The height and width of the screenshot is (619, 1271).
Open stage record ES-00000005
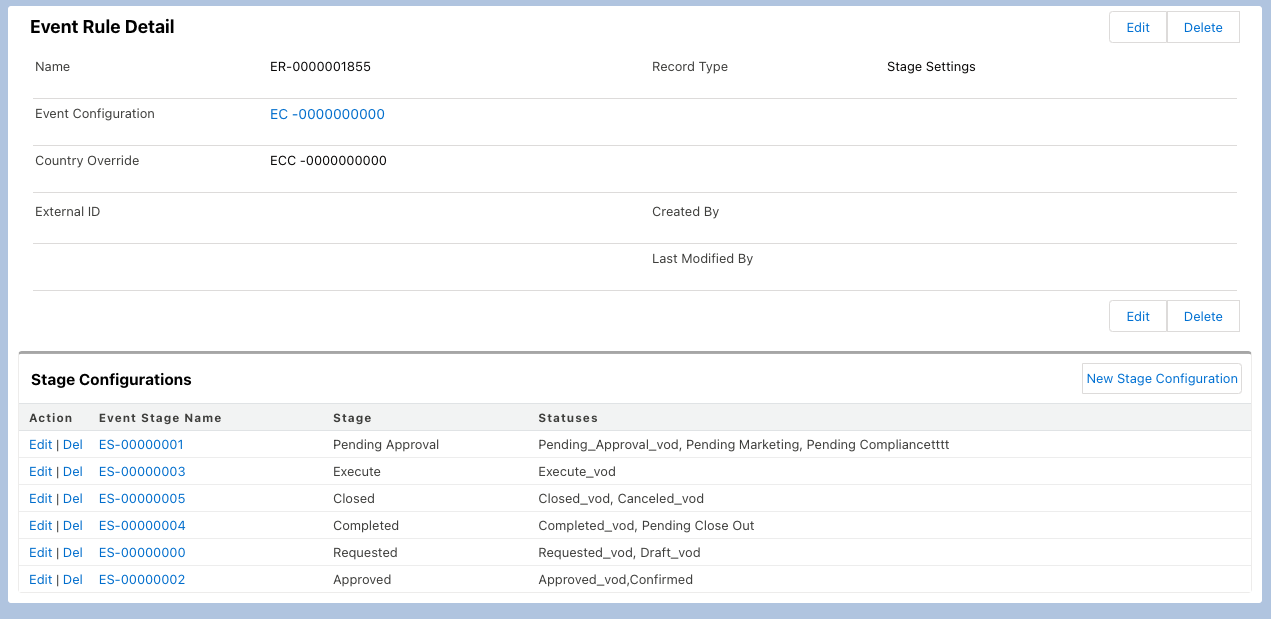coord(141,498)
